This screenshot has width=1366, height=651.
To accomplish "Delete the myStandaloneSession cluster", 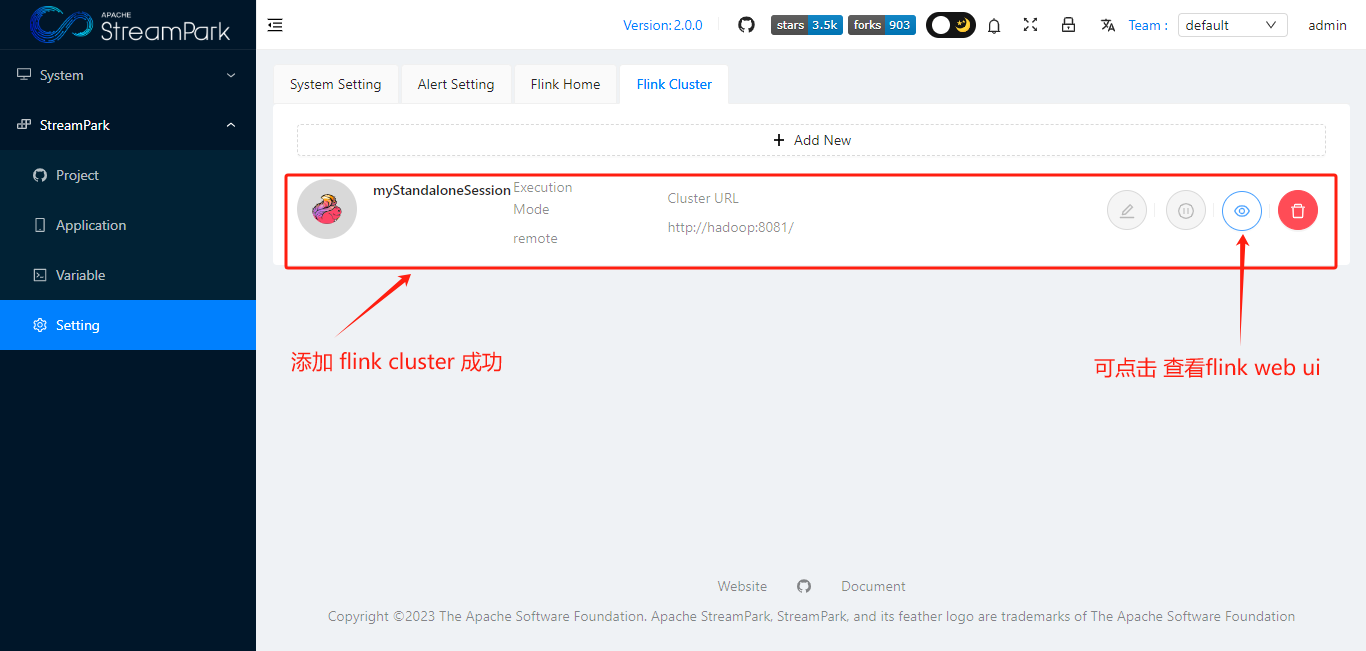I will pyautogui.click(x=1297, y=211).
